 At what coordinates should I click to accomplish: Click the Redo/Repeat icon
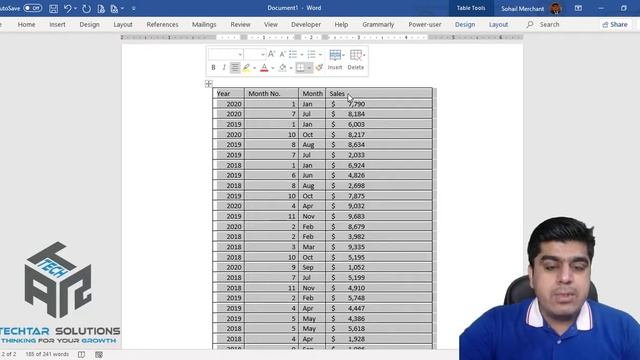(87, 8)
